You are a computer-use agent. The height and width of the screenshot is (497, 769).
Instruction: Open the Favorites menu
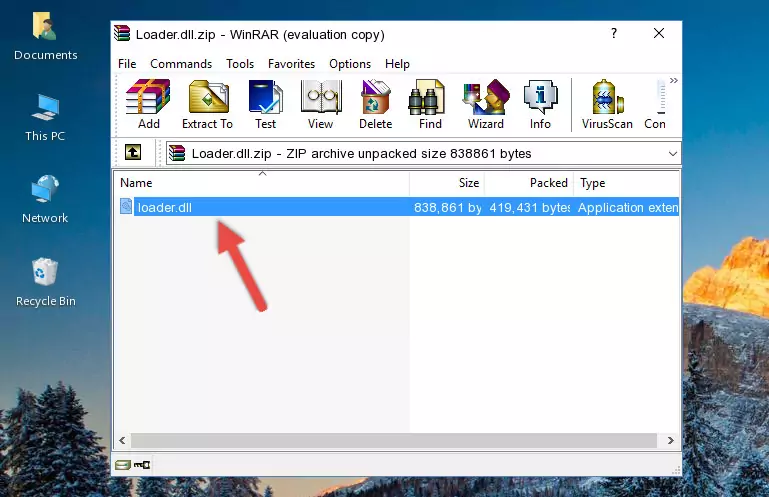(291, 64)
